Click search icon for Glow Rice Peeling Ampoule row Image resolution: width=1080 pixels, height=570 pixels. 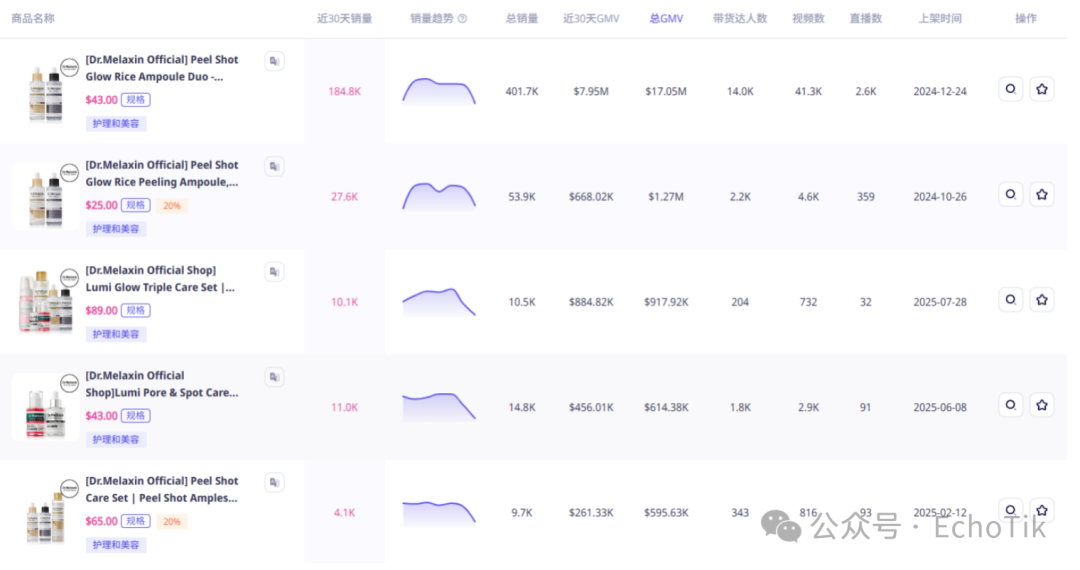[1010, 195]
